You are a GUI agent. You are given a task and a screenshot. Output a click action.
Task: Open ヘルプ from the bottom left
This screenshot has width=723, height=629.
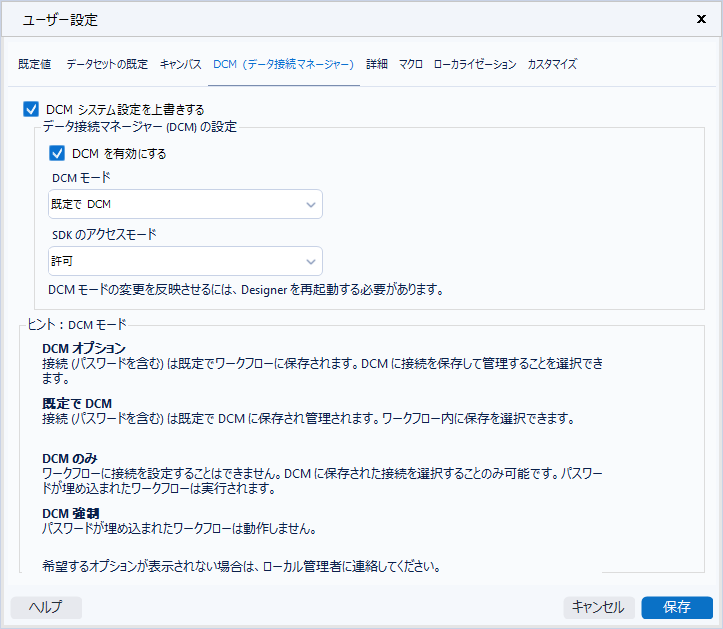coord(46,607)
